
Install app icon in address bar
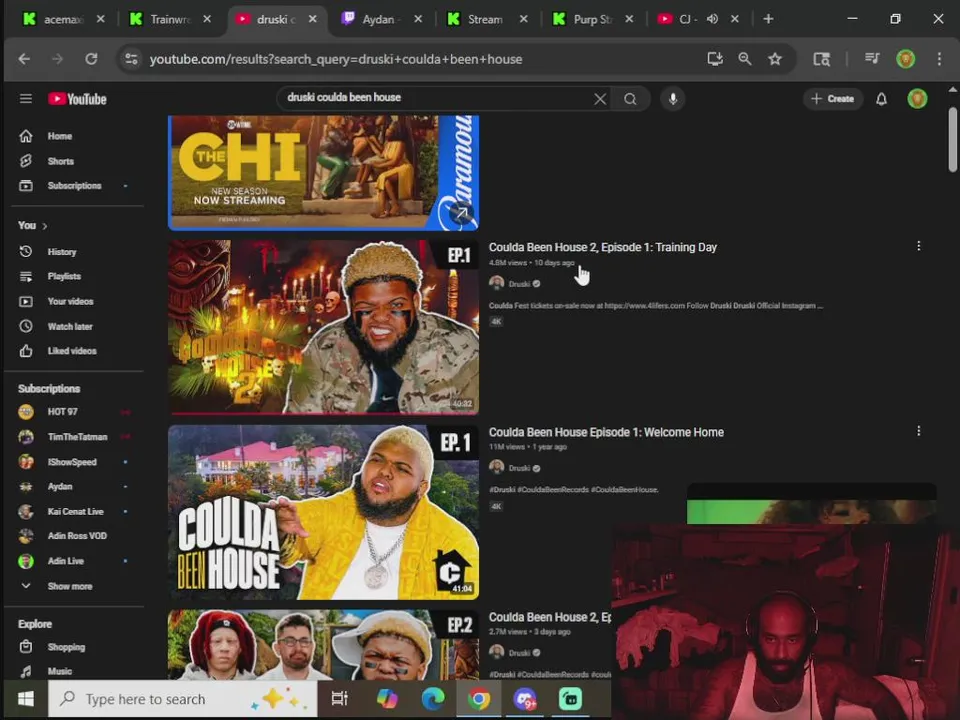pos(715,59)
